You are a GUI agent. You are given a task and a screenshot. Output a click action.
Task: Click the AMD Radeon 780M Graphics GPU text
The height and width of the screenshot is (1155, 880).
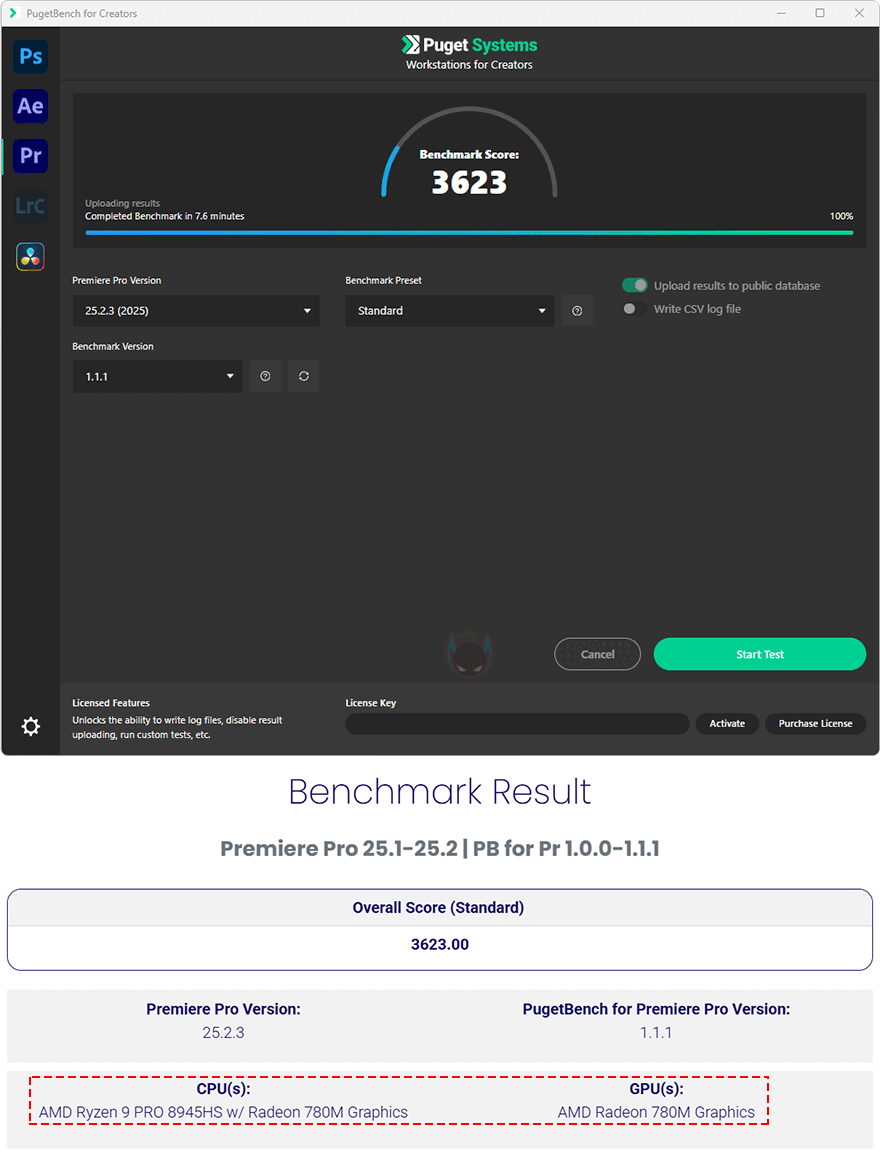click(656, 1112)
